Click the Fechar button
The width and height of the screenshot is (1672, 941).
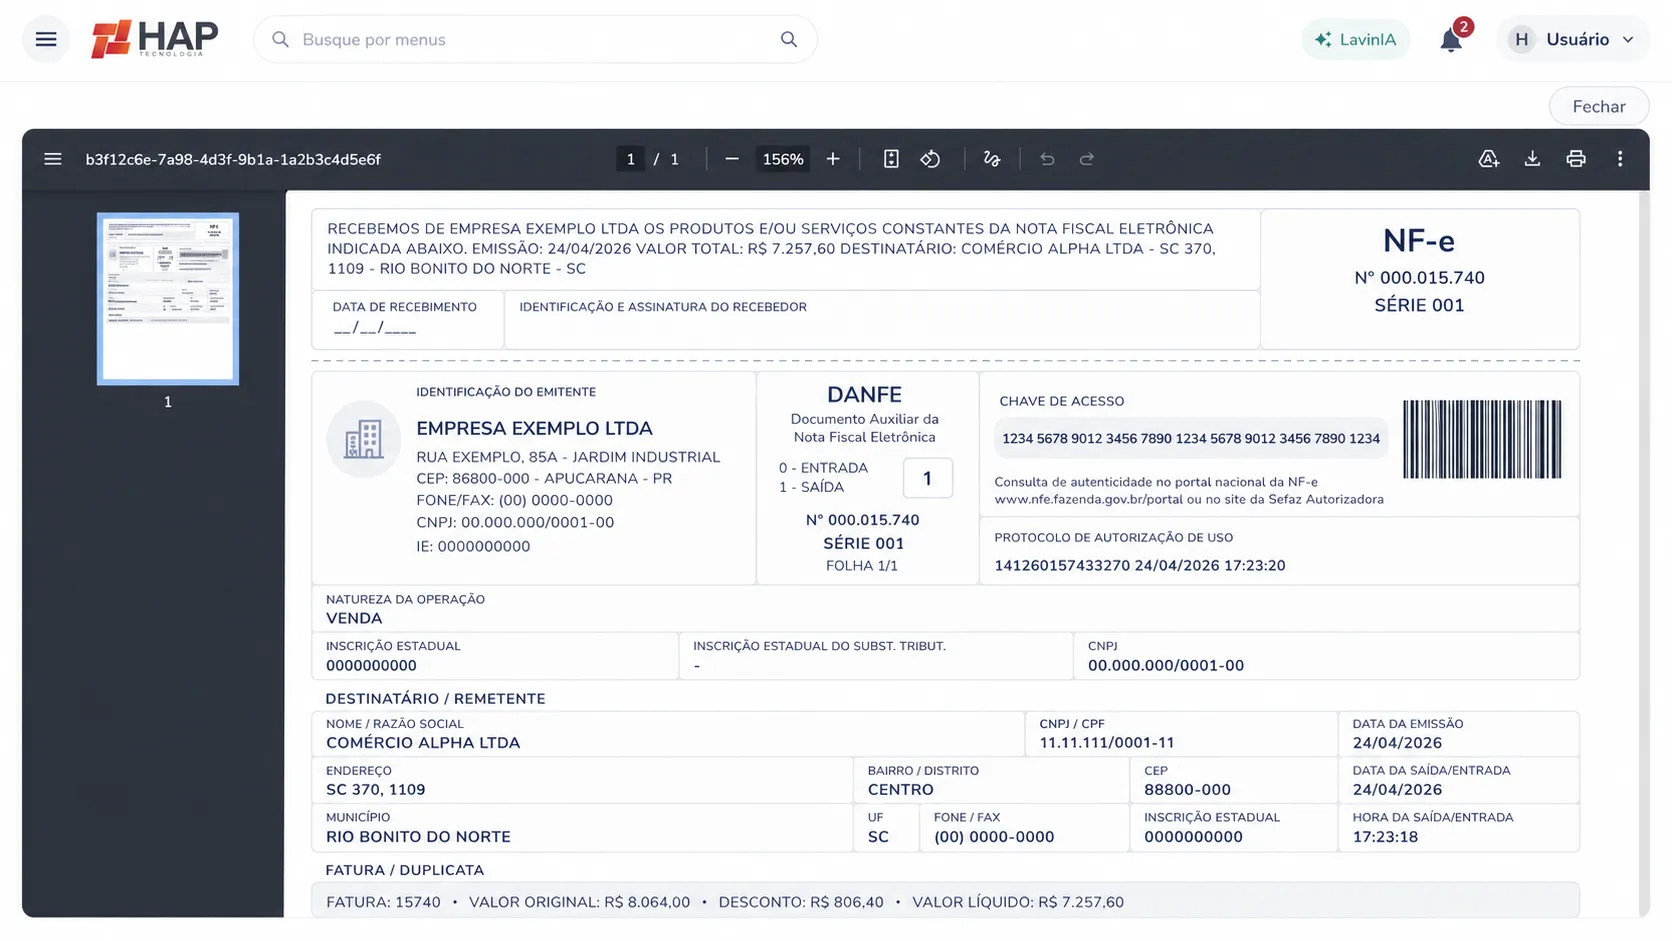click(1598, 107)
